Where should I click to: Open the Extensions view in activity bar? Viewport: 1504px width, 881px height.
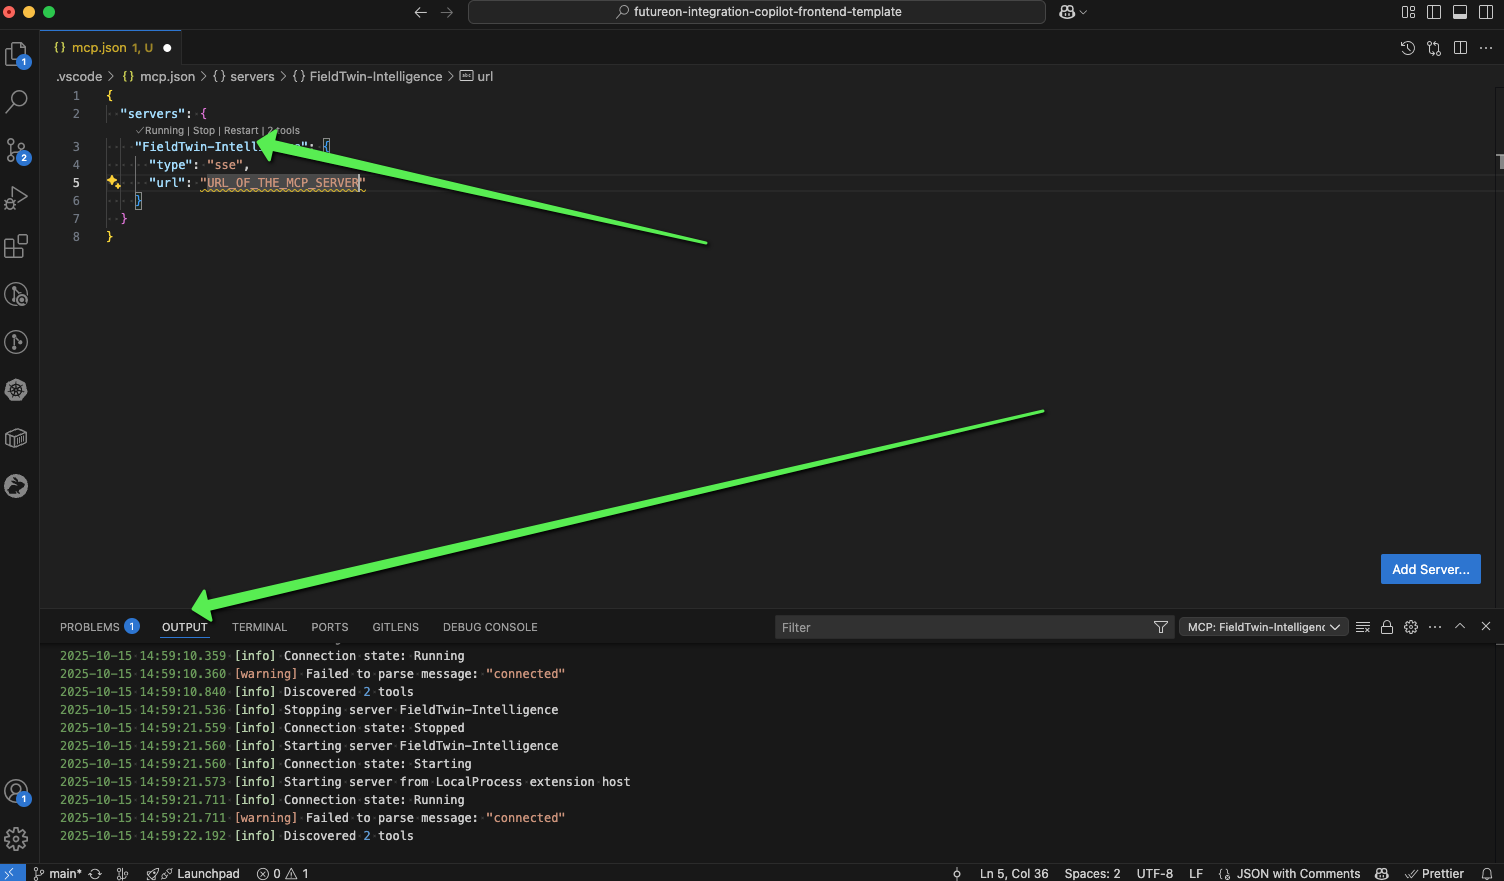tap(17, 246)
